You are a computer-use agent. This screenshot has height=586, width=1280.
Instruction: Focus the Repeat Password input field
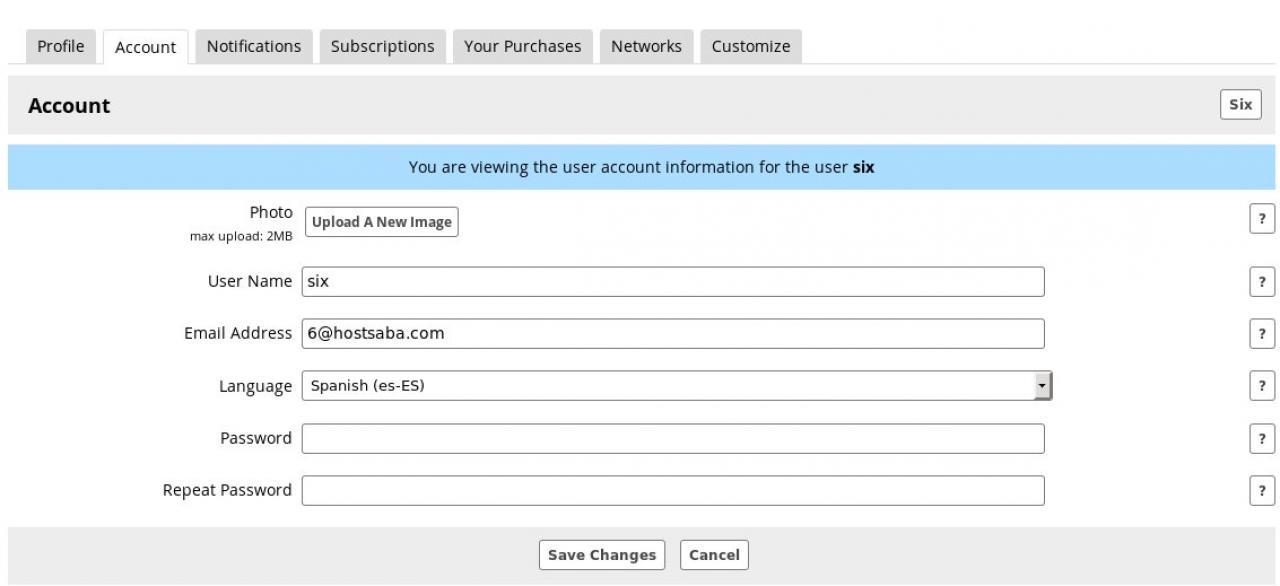coord(672,490)
